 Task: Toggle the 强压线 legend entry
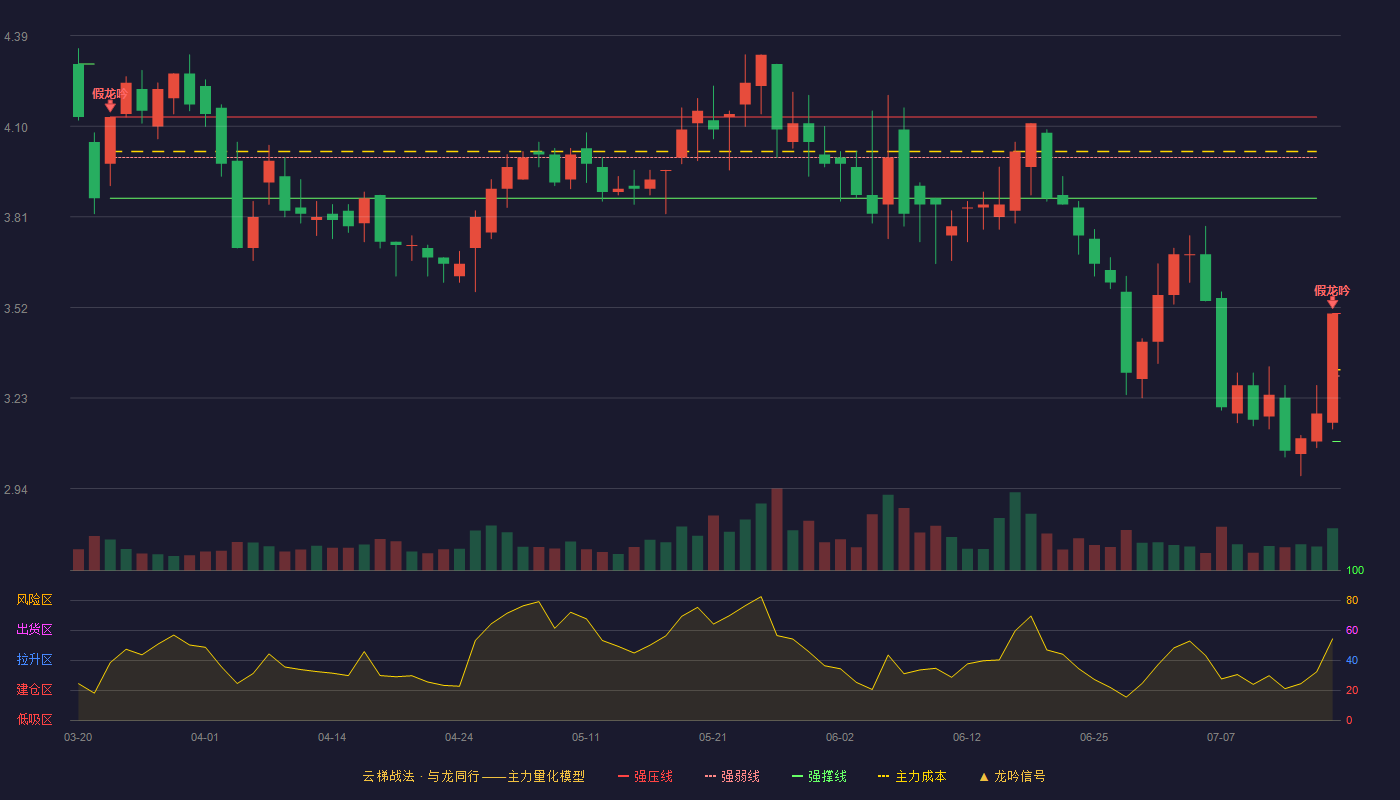tap(645, 776)
